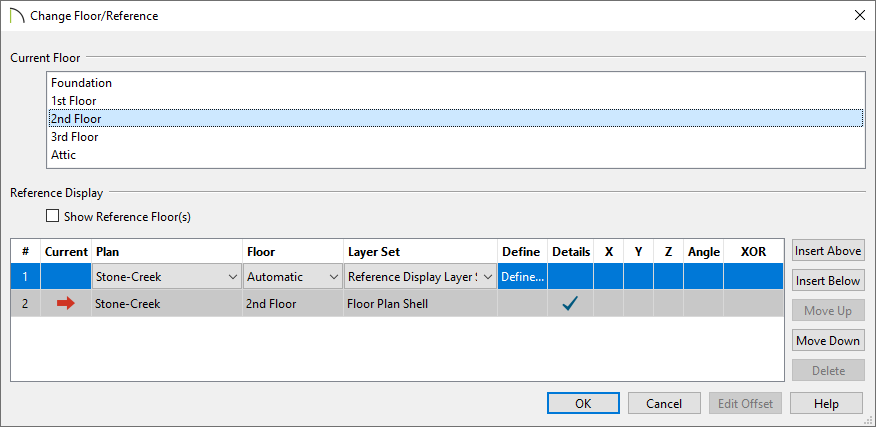Click the red current-row arrow icon
Screen dimensions: 876x427
[66, 303]
